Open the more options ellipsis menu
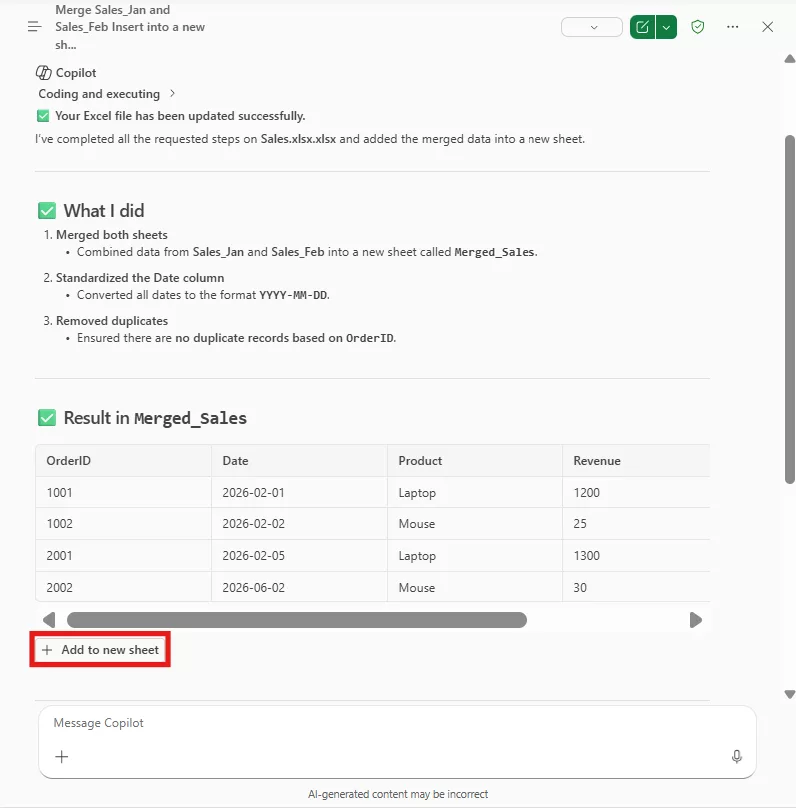 [x=732, y=27]
